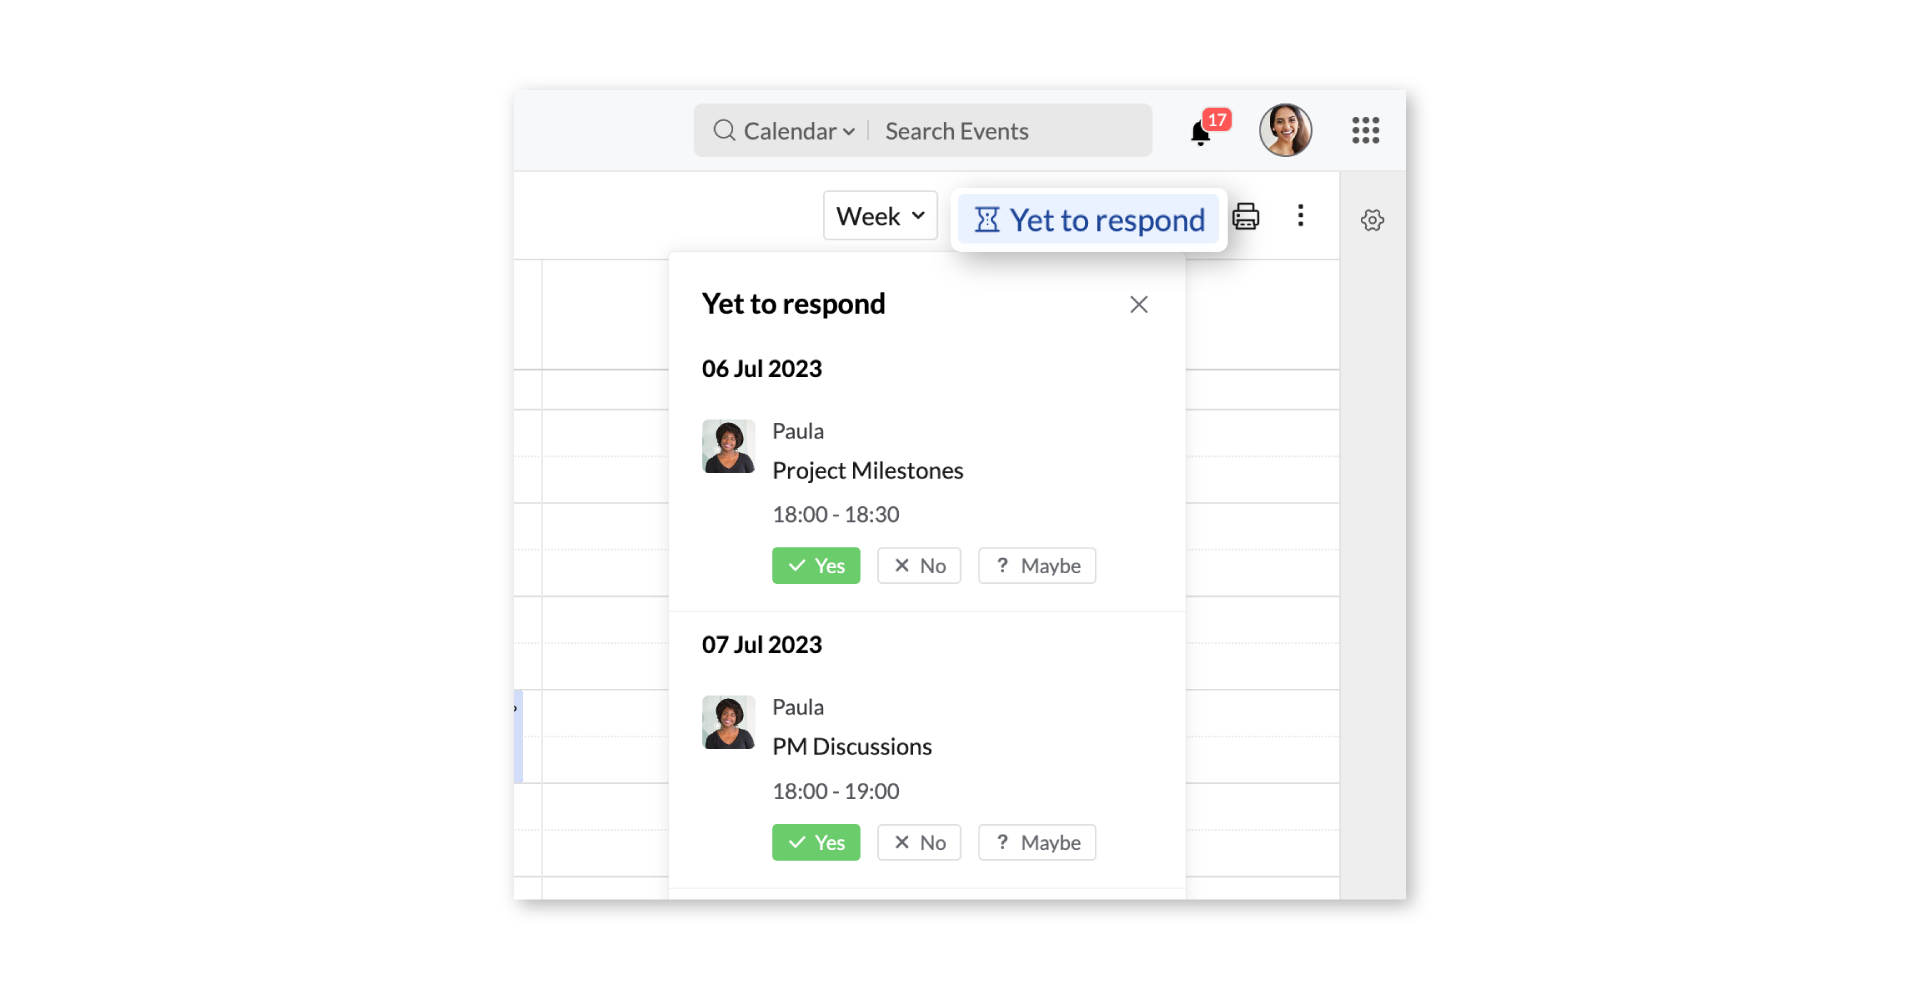Image resolution: width=1920 pixels, height=990 pixels.
Task: Decline Project Milestones with No
Action: click(x=919, y=566)
